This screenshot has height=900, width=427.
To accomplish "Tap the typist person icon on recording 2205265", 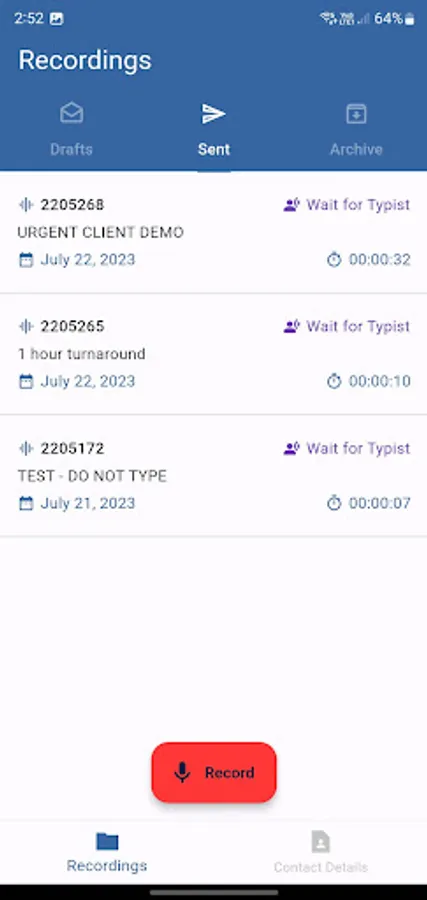I will [x=292, y=327].
